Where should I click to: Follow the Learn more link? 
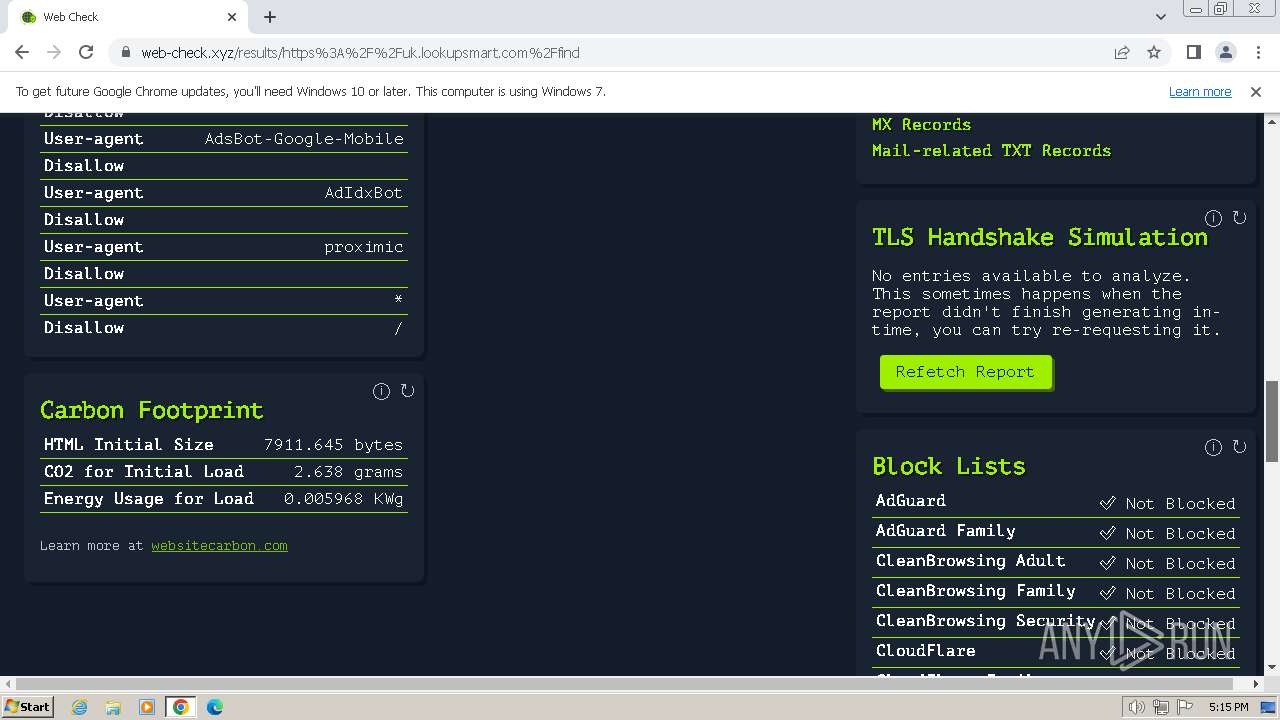pyautogui.click(x=1200, y=91)
